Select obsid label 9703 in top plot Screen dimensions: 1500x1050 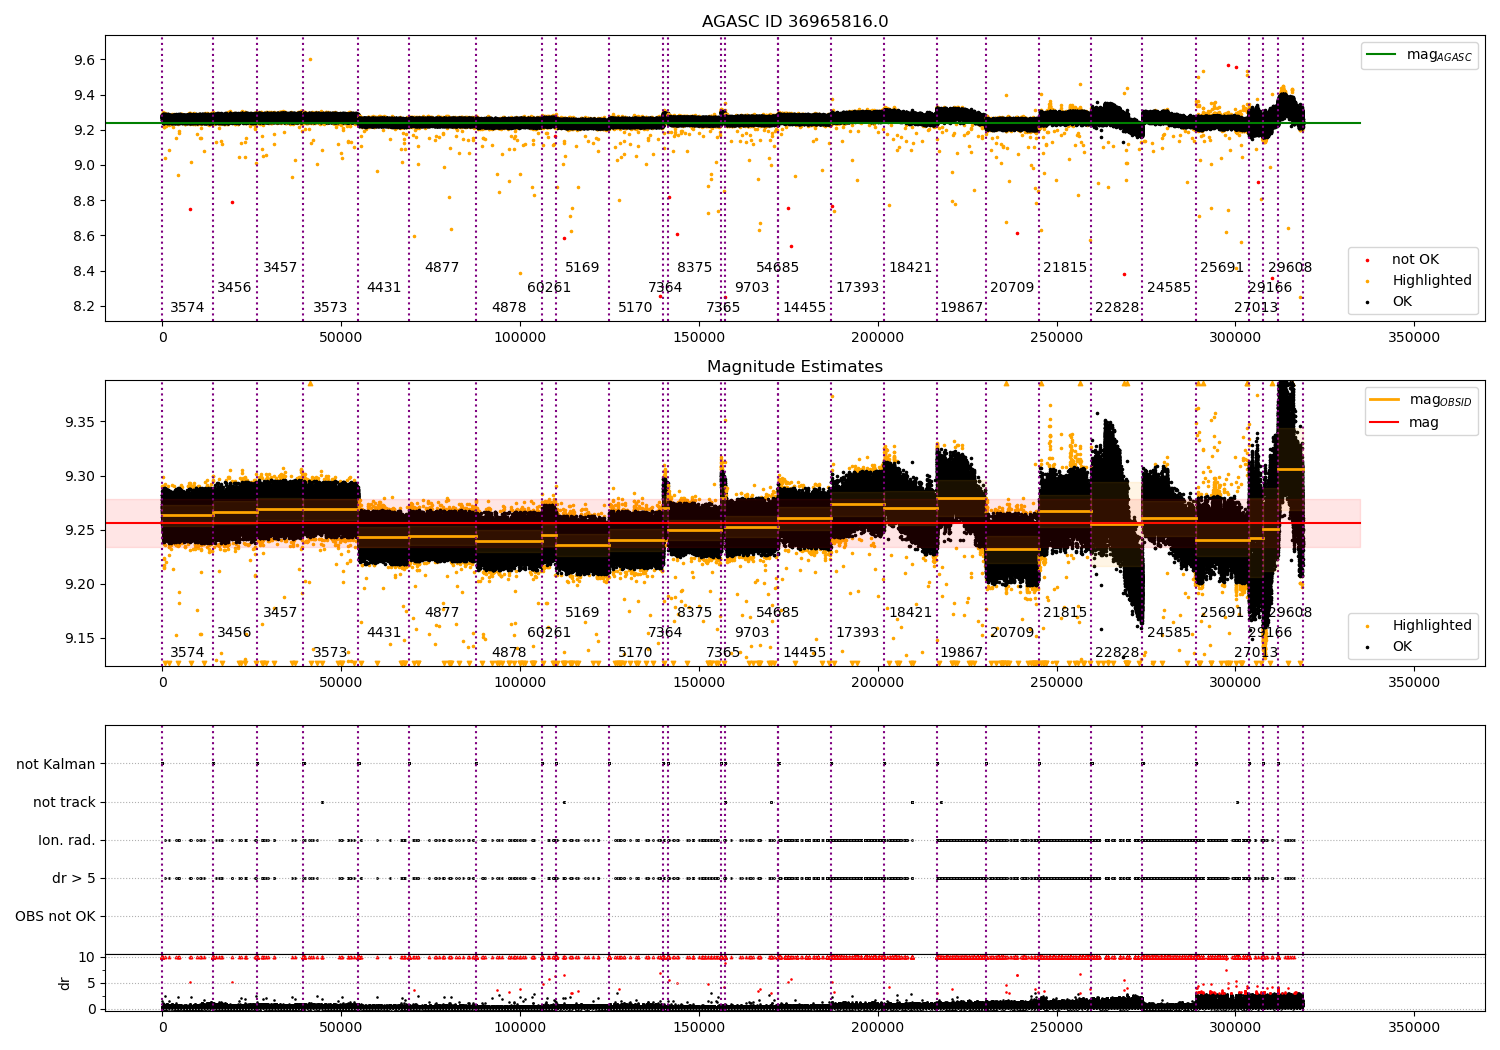(752, 288)
